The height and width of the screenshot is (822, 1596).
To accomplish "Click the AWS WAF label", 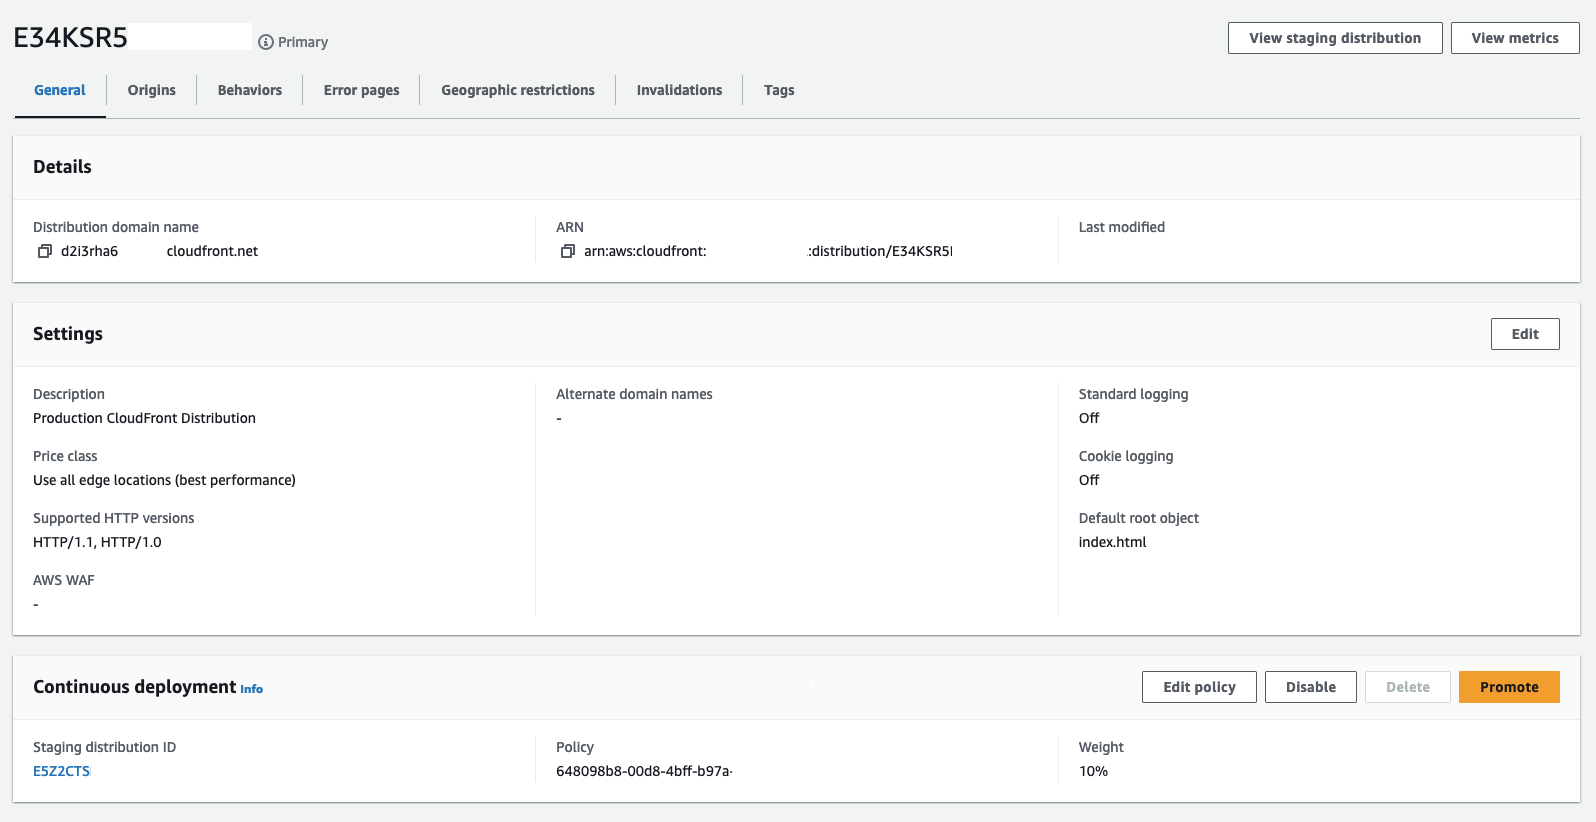I will coord(64,580).
